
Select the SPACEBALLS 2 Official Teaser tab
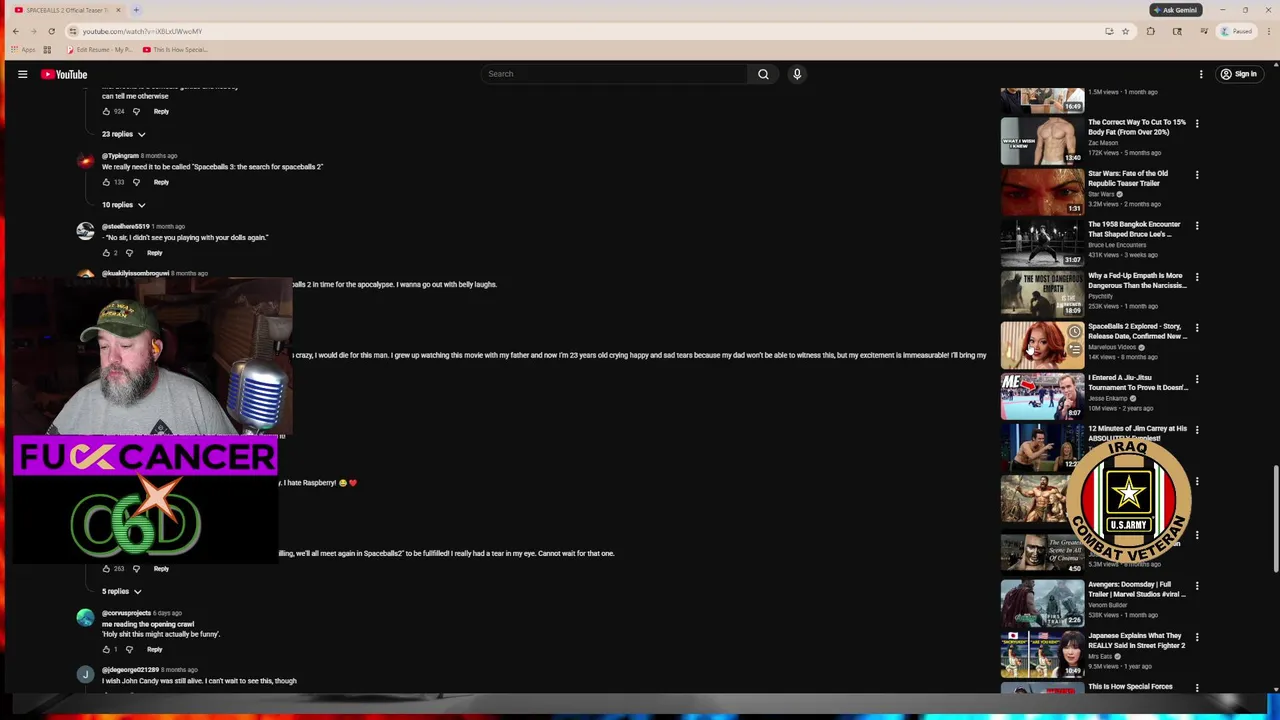[x=66, y=10]
